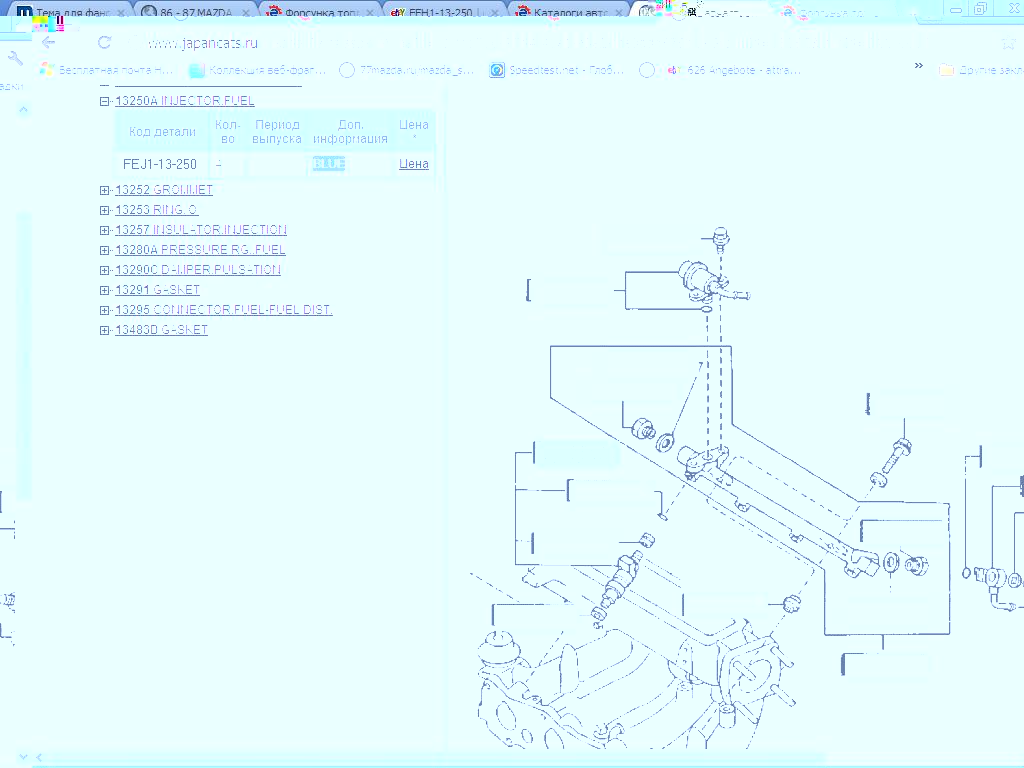The image size is (1024, 768).
Task: Click the highlighted BLUE info cell
Action: click(x=329, y=164)
